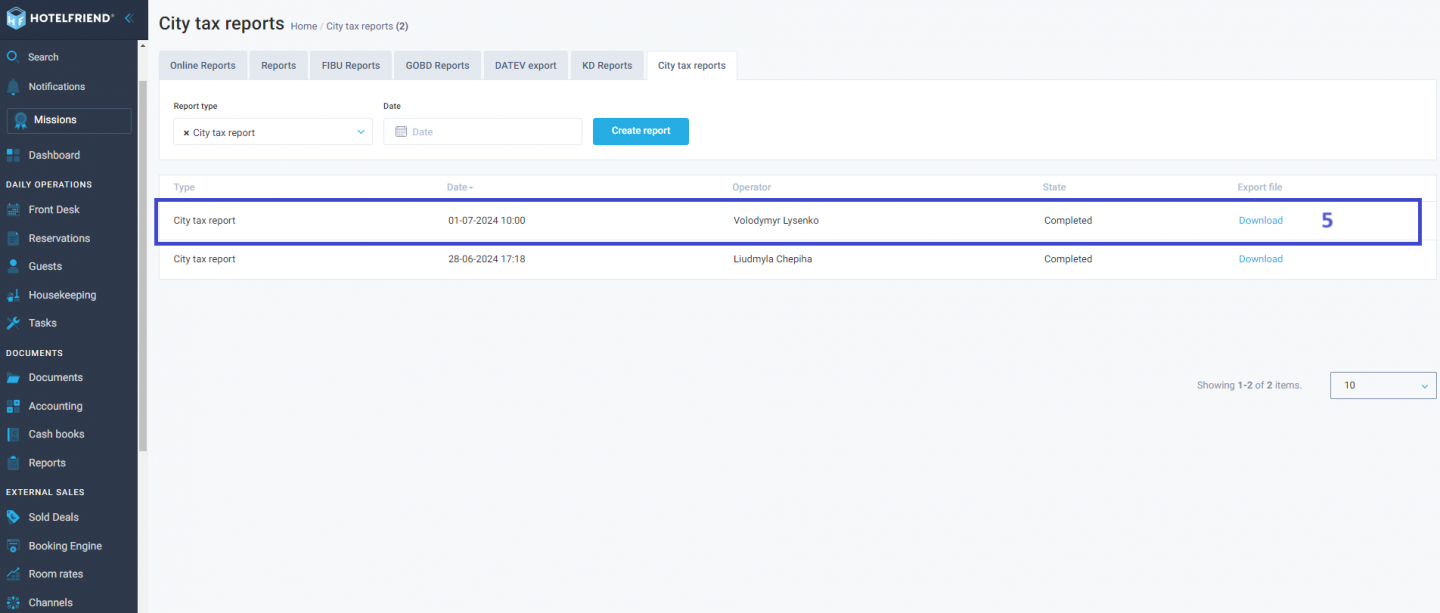Click the Create report button
1440x613 pixels.
[x=641, y=131]
